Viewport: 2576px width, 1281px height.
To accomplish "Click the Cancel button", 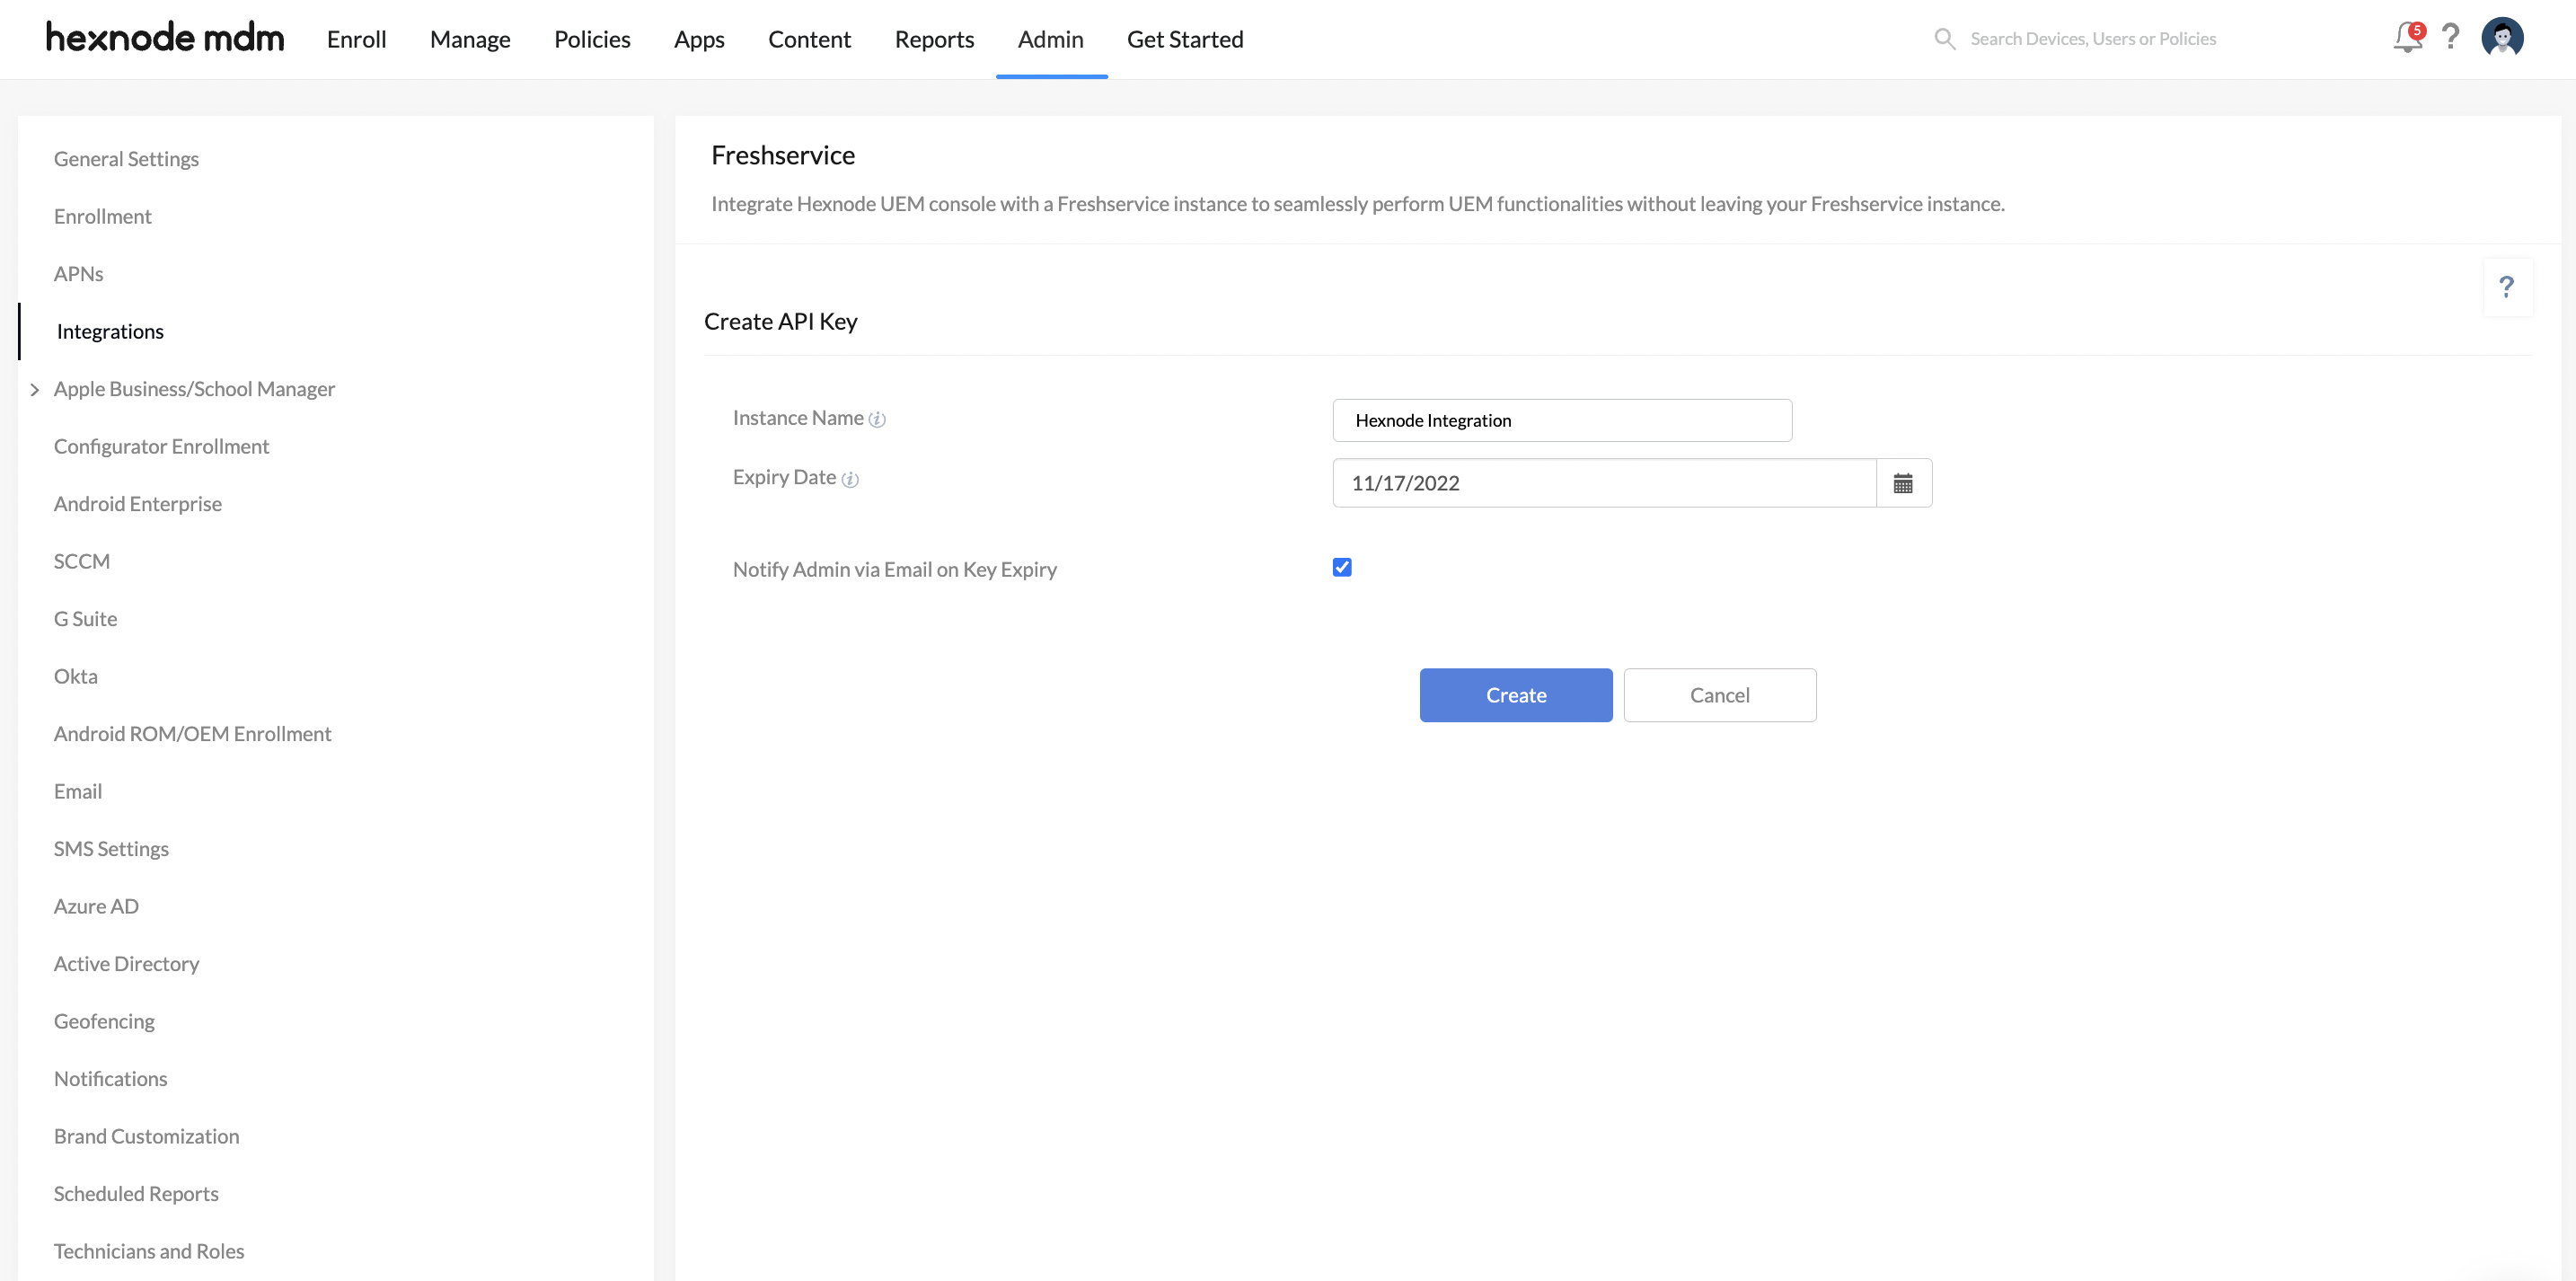I will pyautogui.click(x=1719, y=695).
